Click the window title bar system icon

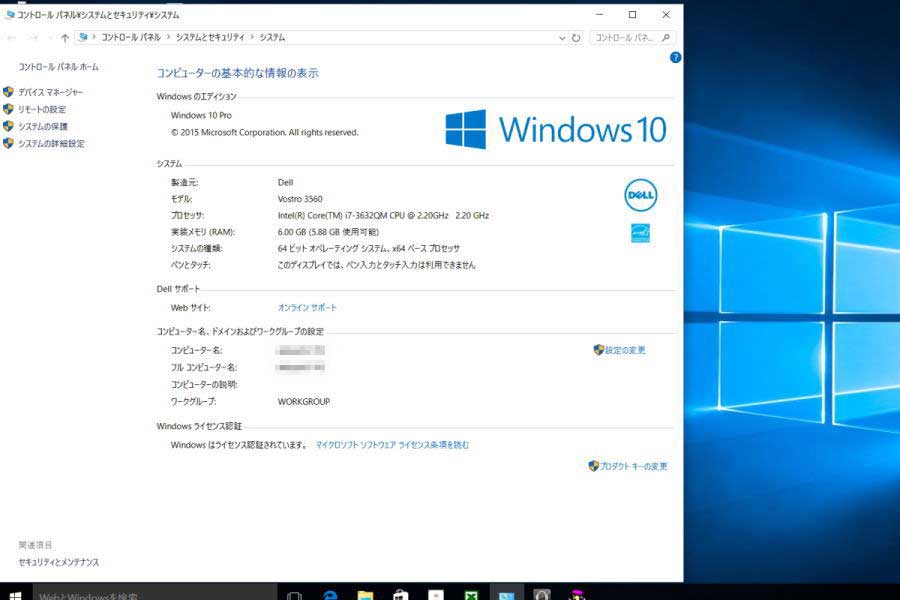tap(10, 15)
